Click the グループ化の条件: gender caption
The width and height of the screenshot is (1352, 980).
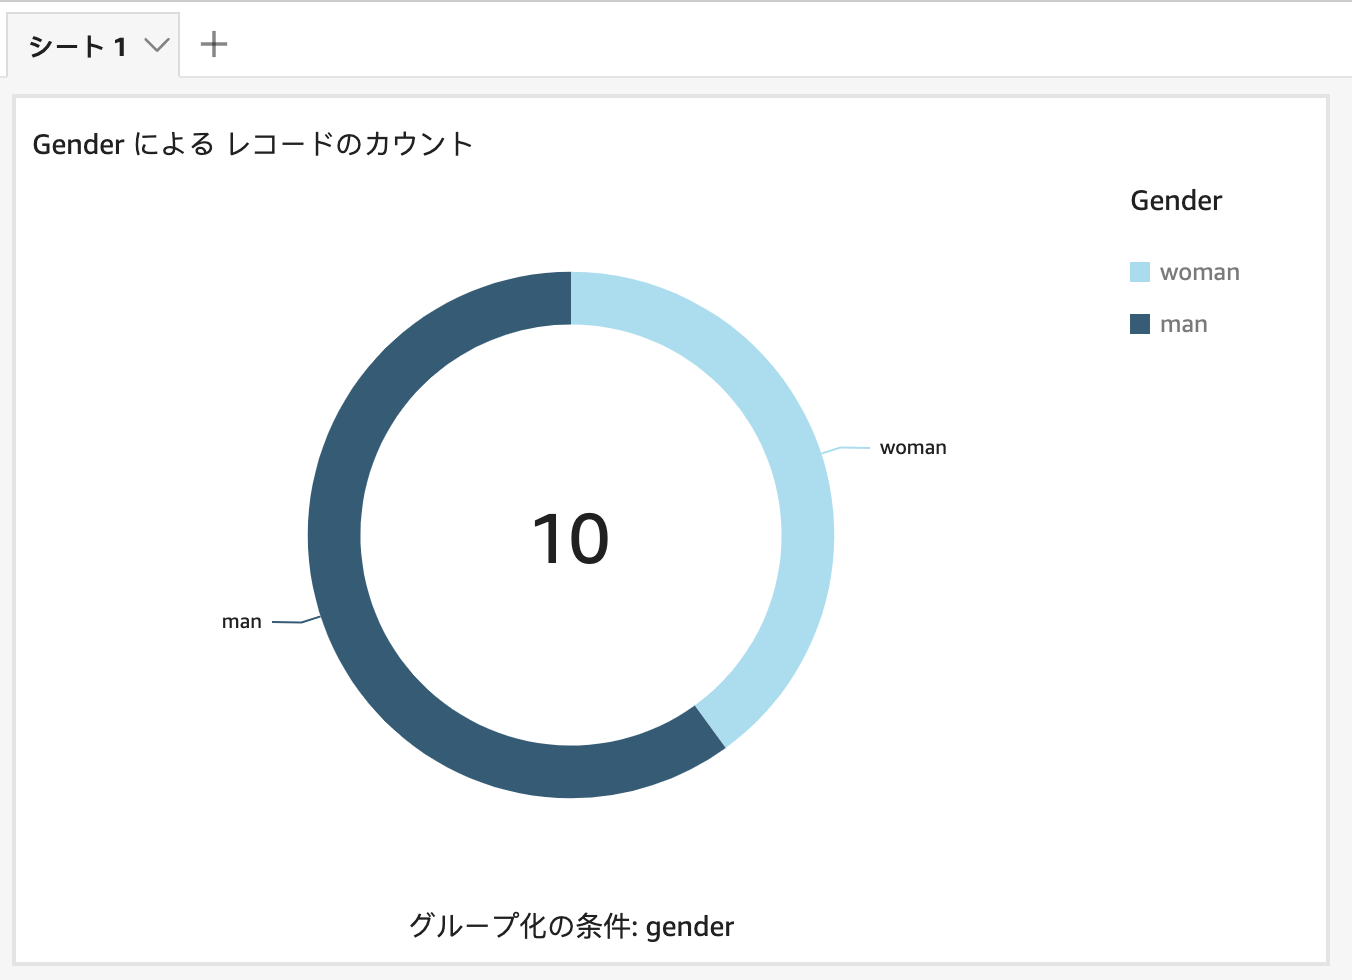click(x=572, y=926)
